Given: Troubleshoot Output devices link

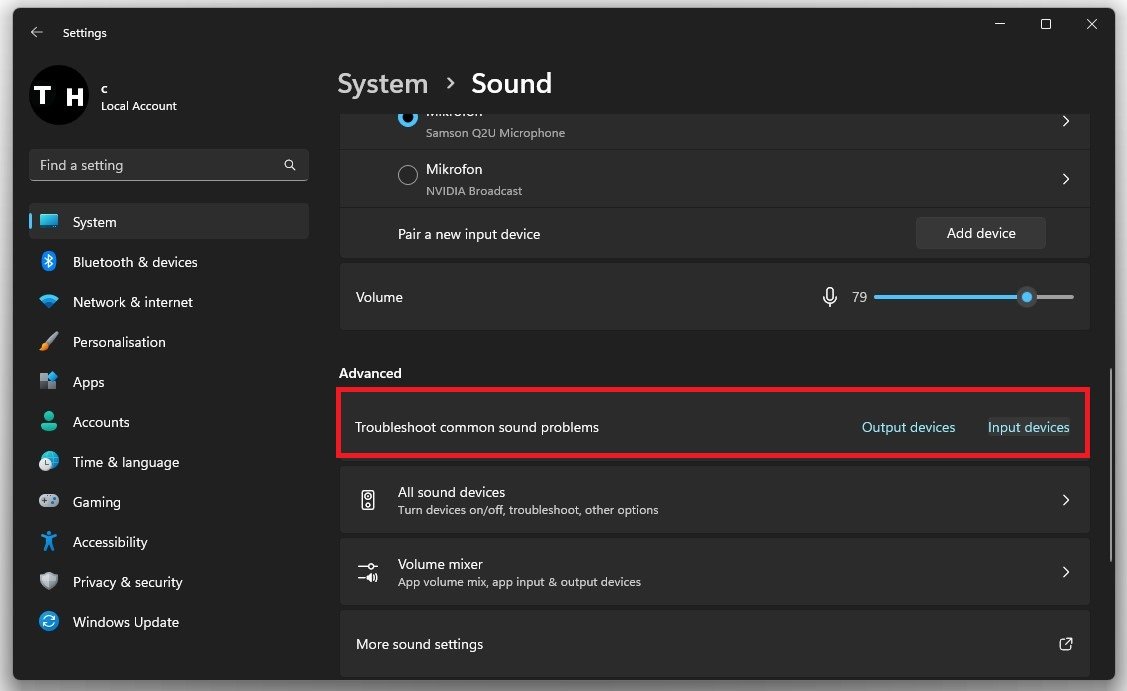Looking at the screenshot, I should pyautogui.click(x=908, y=427).
